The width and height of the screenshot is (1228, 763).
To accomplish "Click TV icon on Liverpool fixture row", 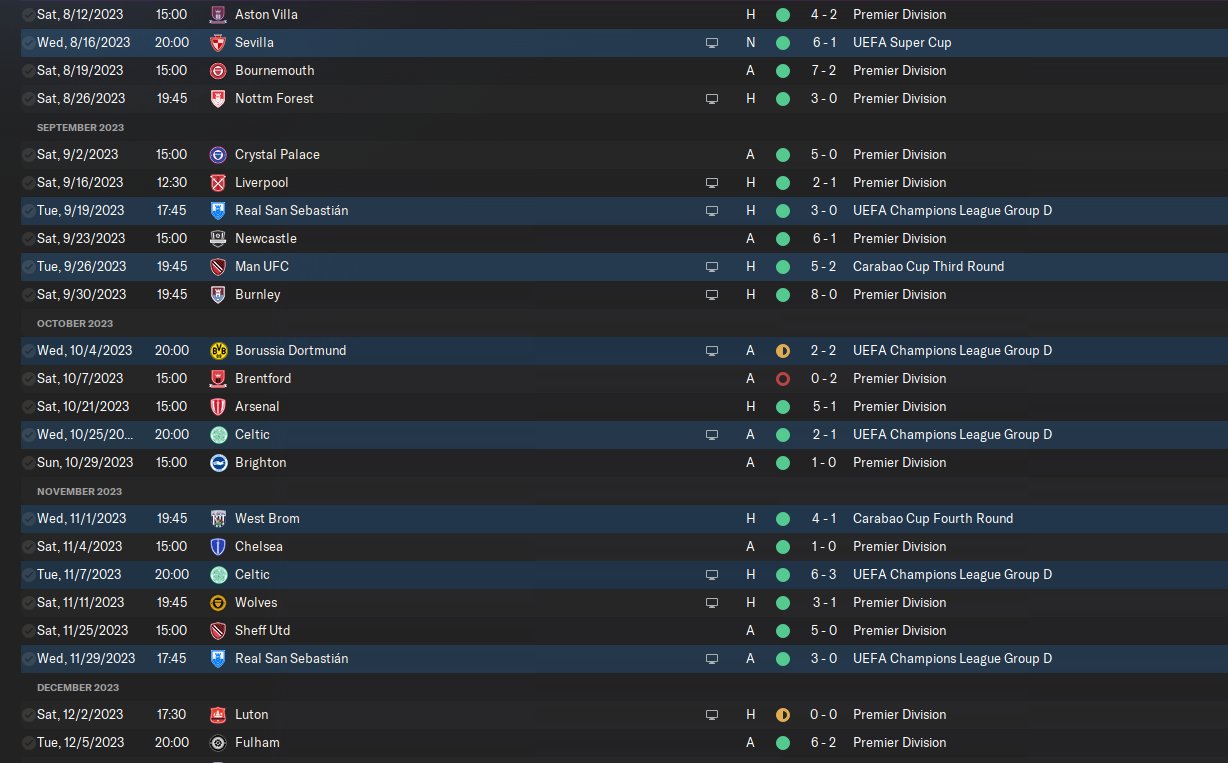I will [712, 183].
